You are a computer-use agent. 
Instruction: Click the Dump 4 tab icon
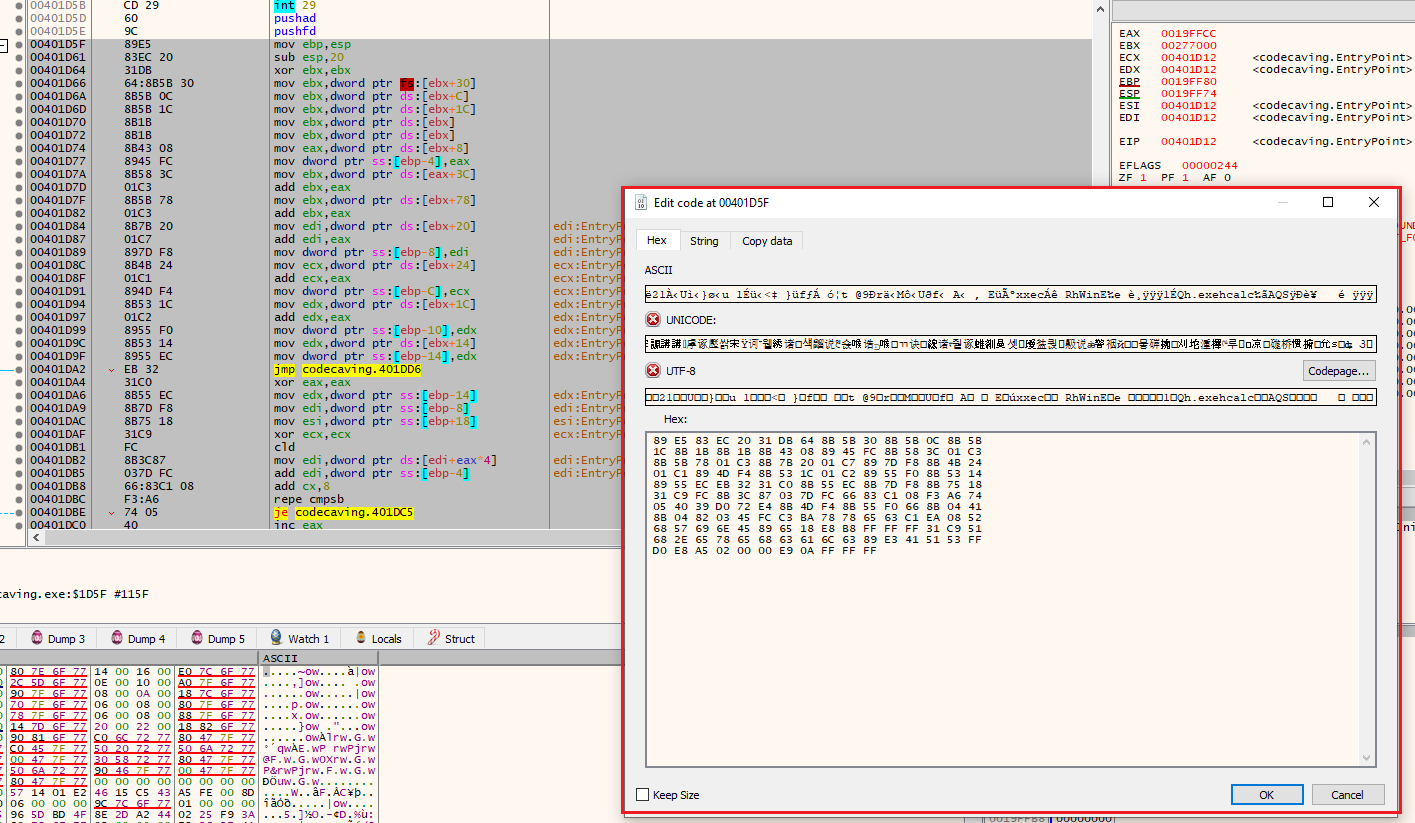point(117,638)
